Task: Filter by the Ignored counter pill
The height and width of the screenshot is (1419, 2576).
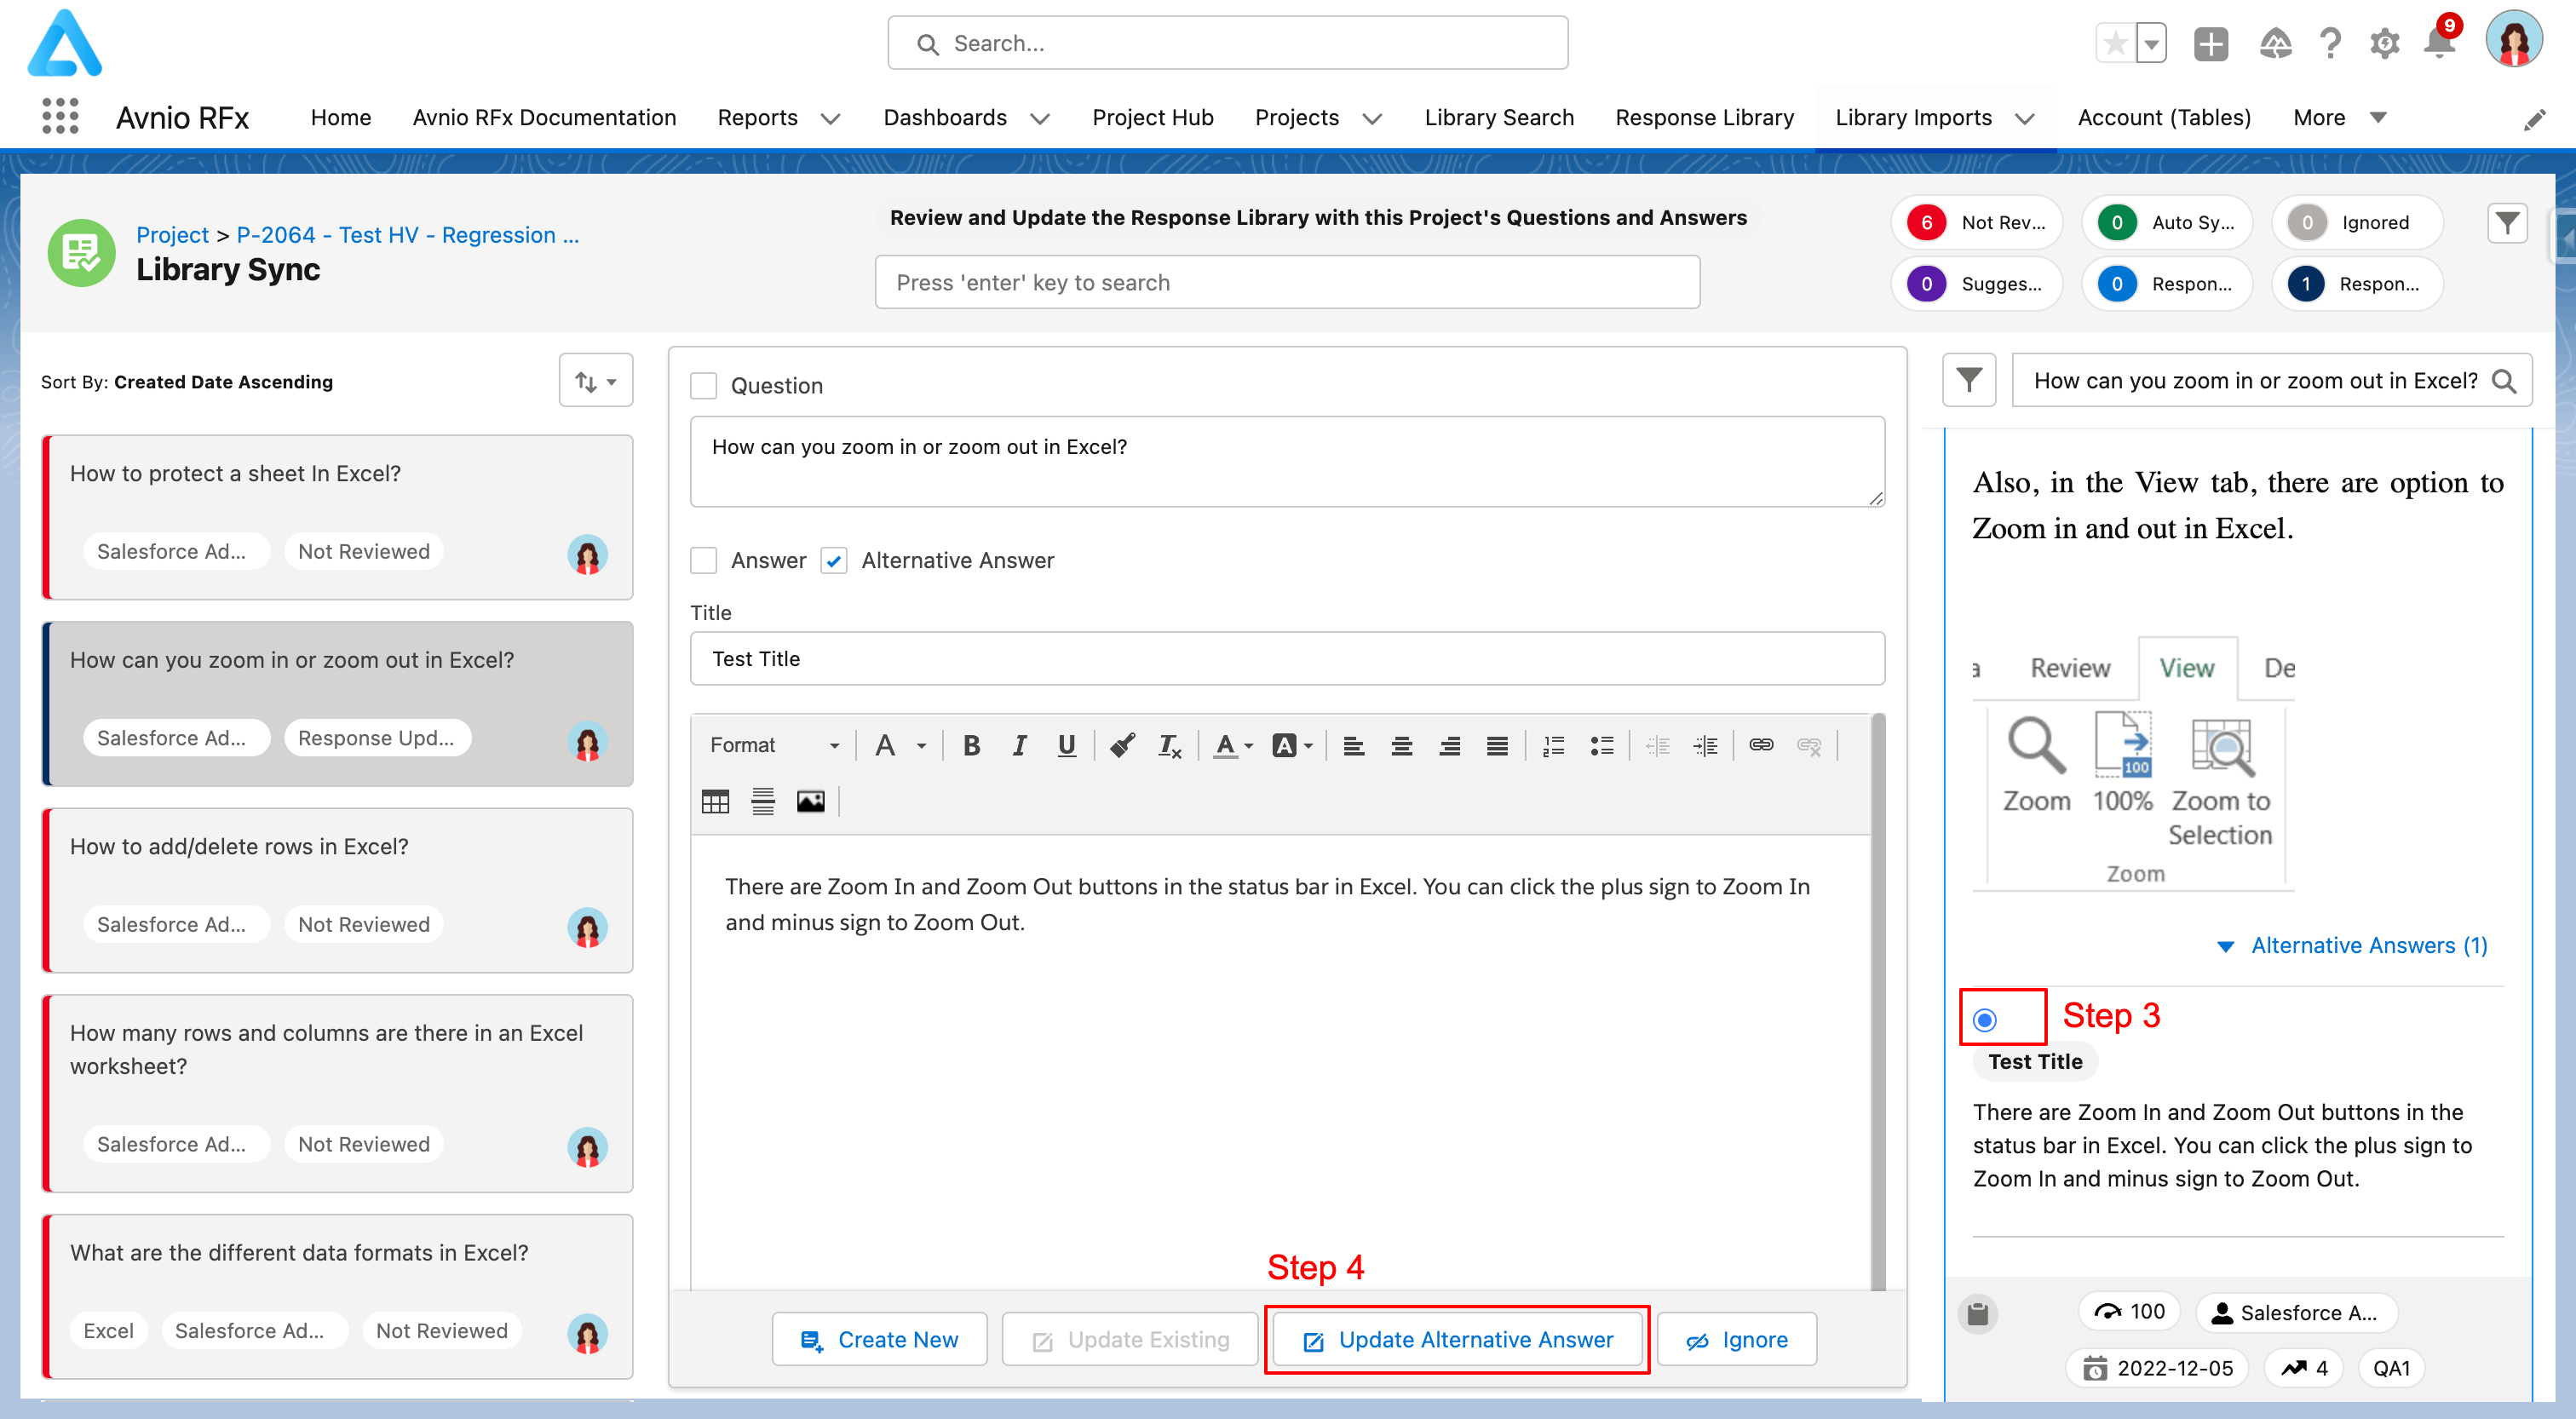Action: (x=2357, y=222)
